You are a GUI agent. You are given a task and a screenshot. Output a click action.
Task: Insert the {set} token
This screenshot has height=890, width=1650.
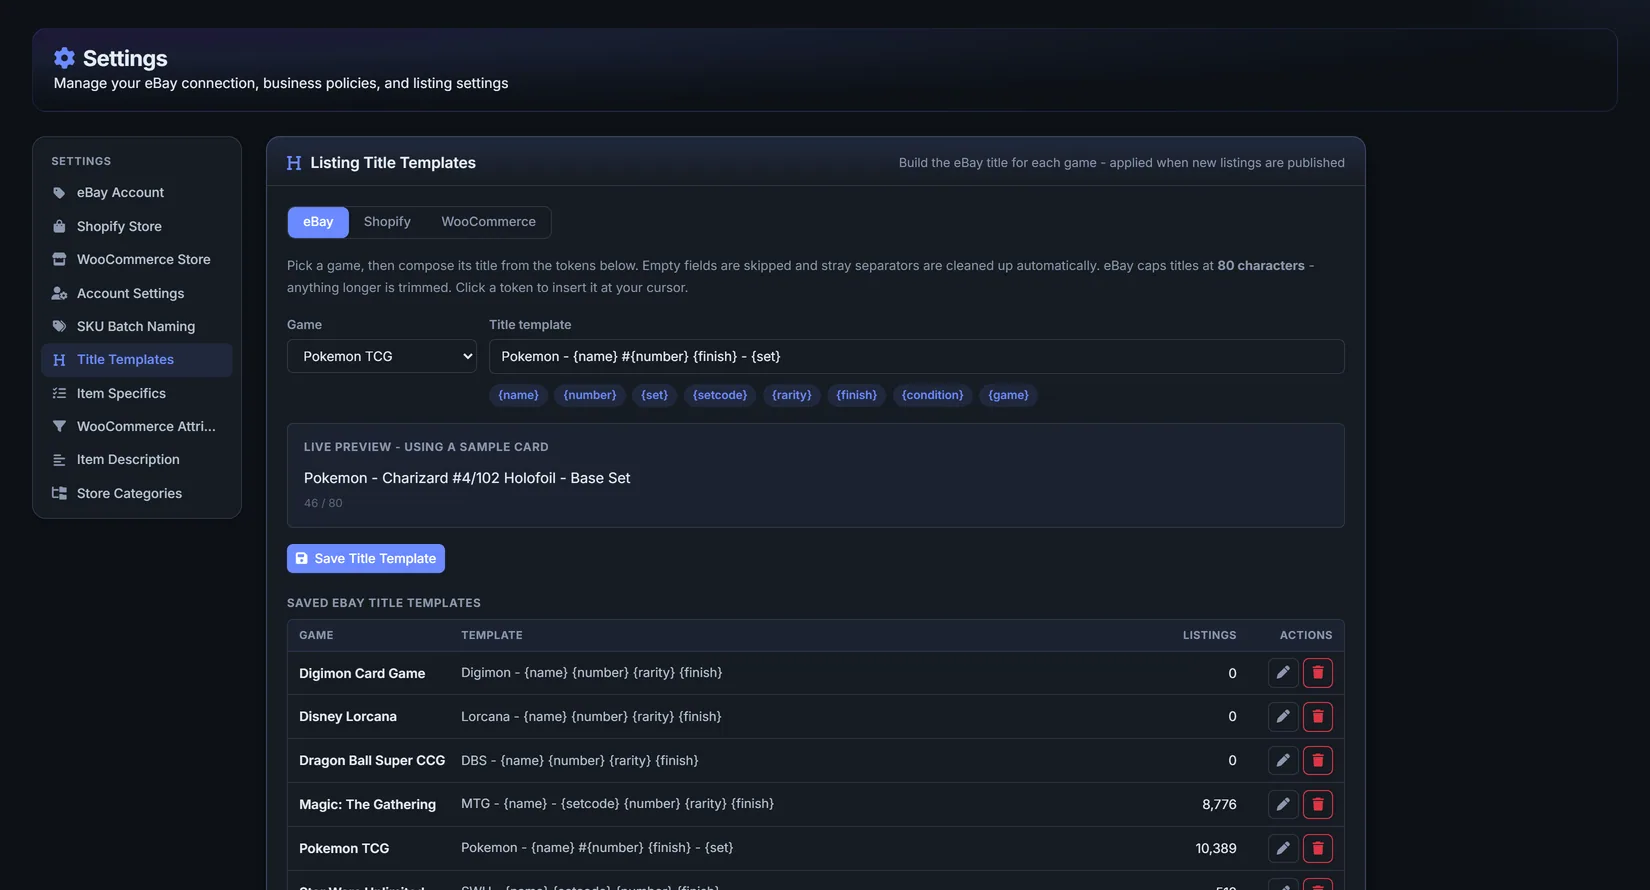(x=655, y=396)
